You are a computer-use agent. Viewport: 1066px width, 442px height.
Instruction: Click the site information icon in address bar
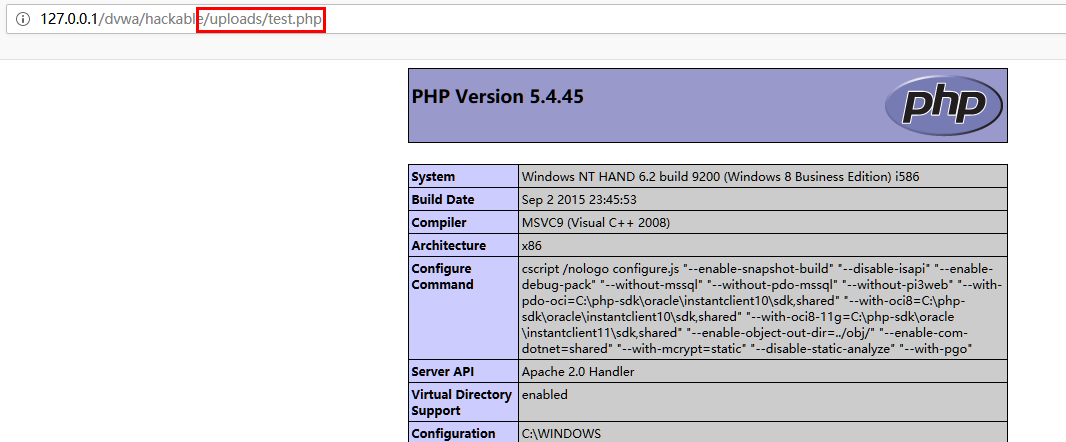click(22, 19)
